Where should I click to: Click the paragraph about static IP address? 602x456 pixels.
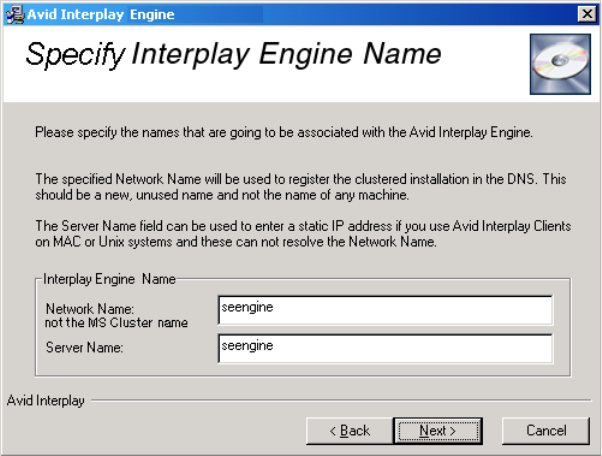coord(303,234)
